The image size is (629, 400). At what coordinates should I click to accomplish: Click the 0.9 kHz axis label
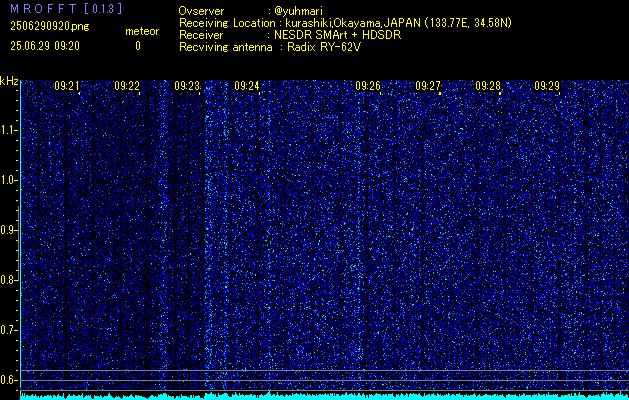point(9,230)
